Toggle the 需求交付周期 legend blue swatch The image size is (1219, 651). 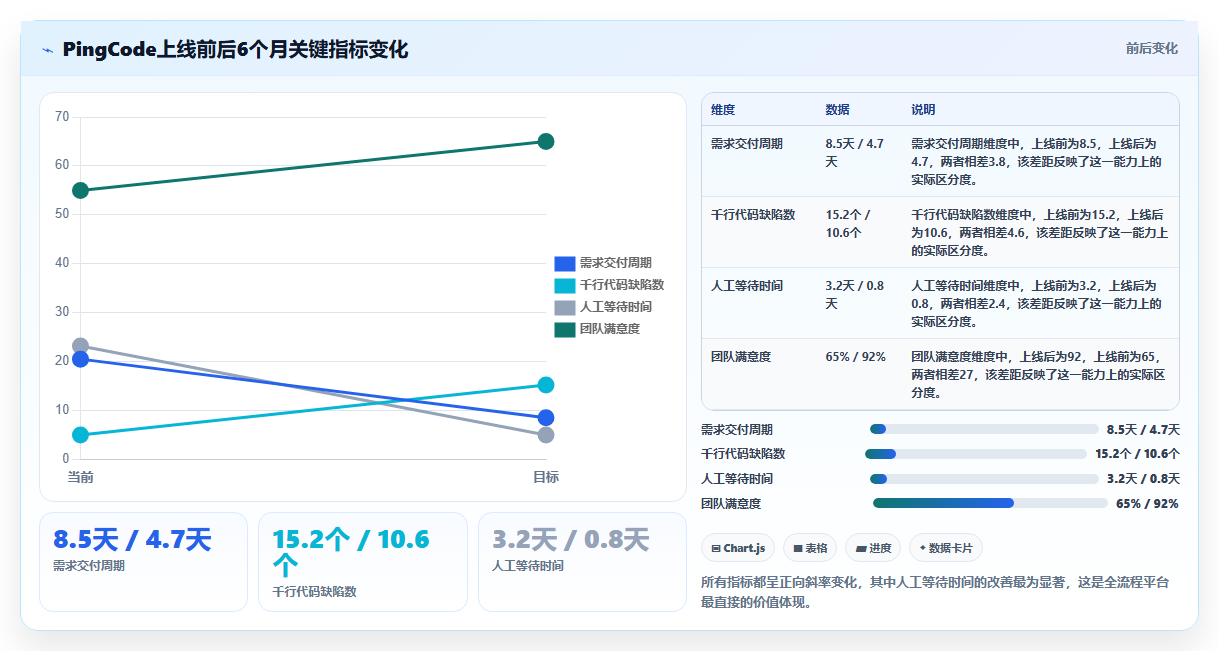565,263
